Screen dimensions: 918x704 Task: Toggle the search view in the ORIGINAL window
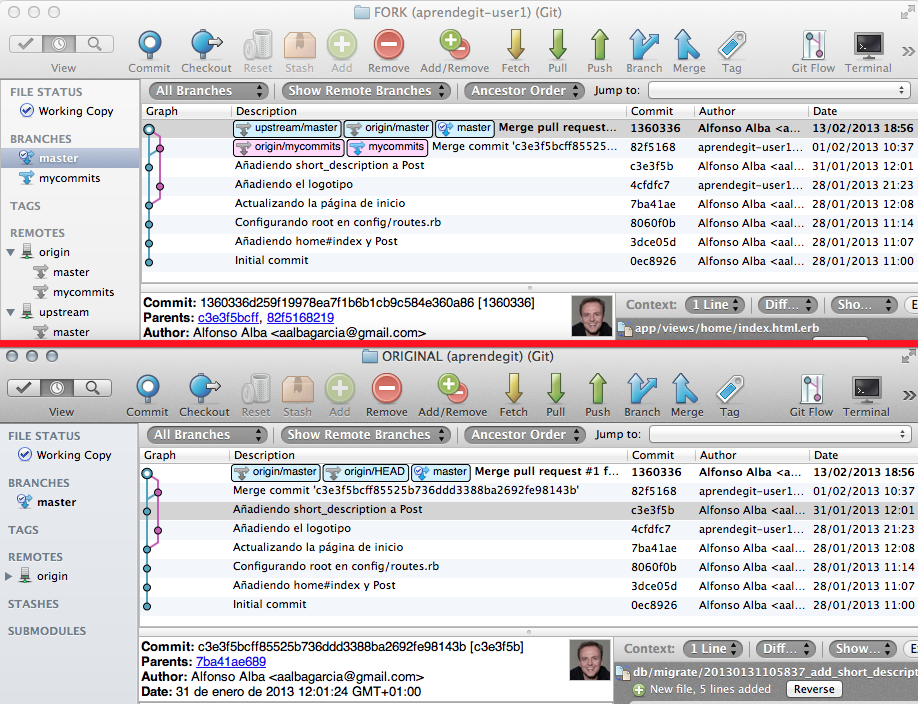pos(92,388)
